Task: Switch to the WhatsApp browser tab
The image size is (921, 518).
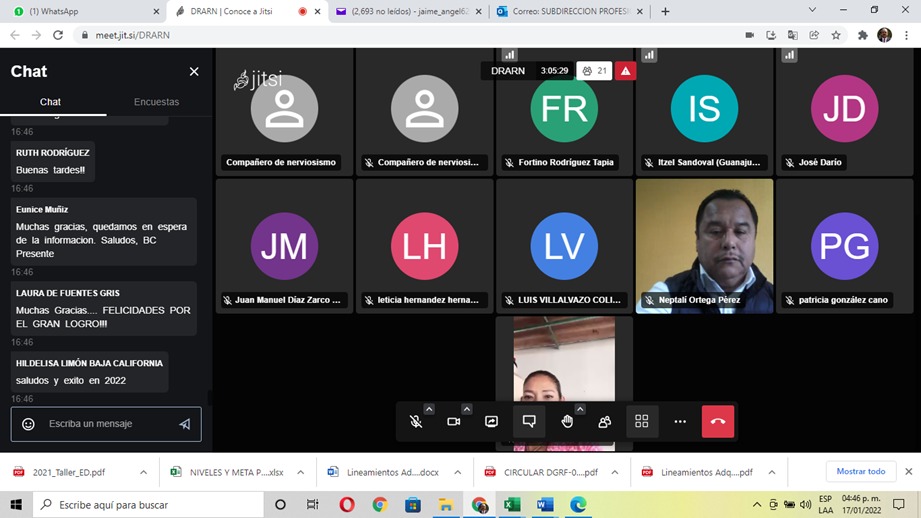Action: 82,11
